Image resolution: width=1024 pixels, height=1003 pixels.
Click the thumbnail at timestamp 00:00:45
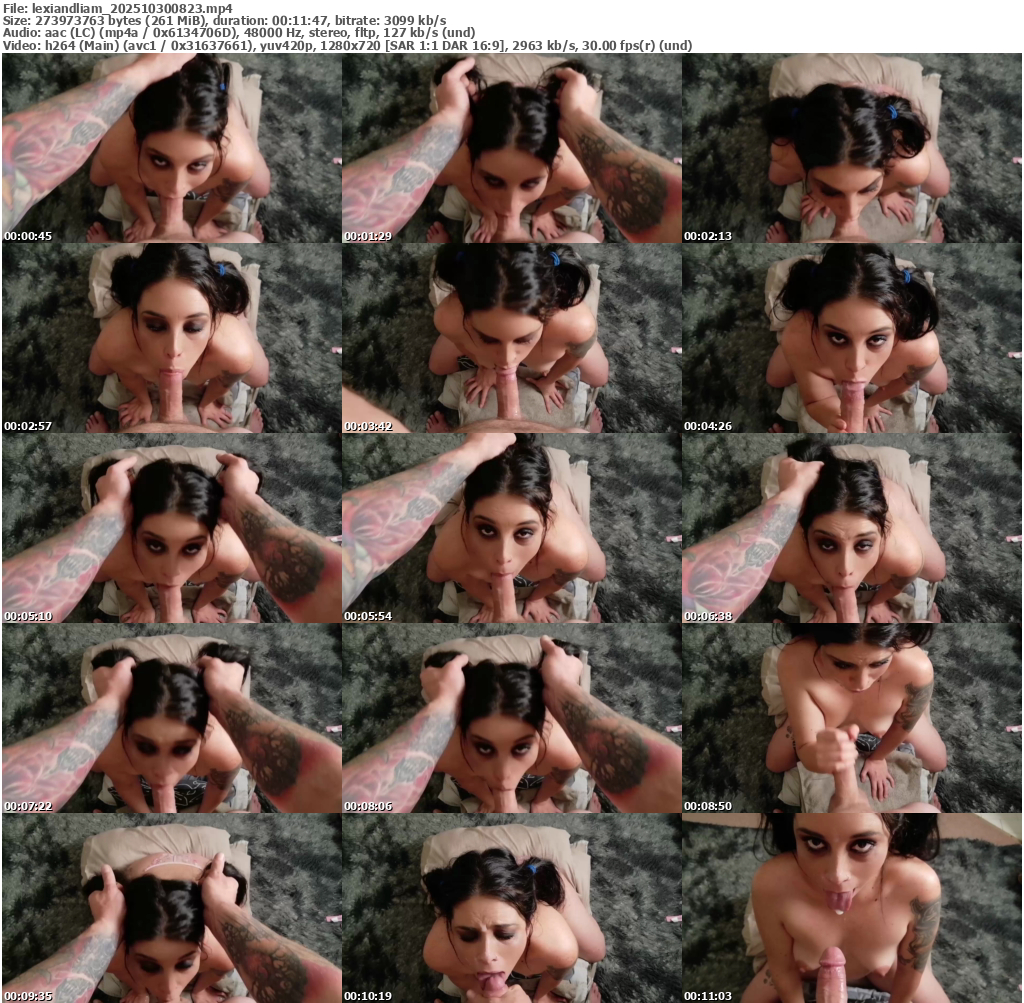click(x=171, y=148)
